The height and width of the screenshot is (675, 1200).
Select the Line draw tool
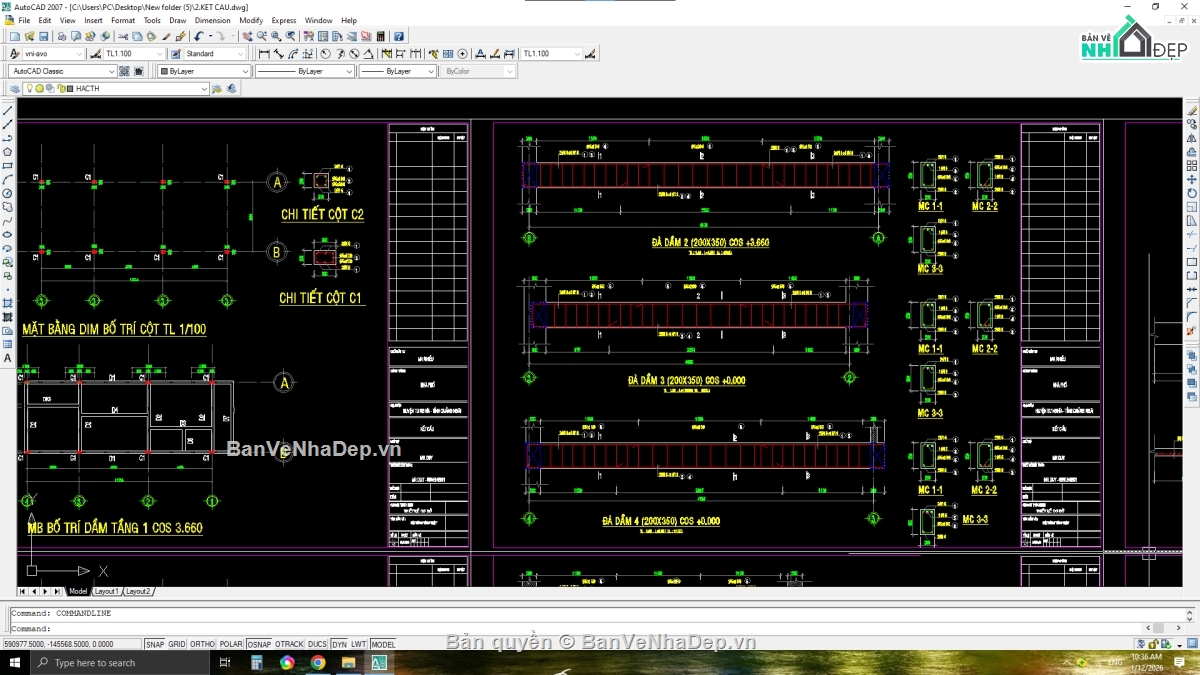coord(8,111)
